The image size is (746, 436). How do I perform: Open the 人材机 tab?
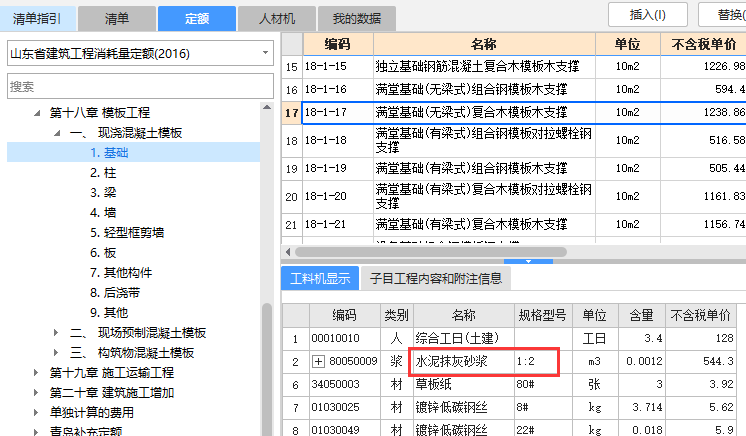(276, 19)
